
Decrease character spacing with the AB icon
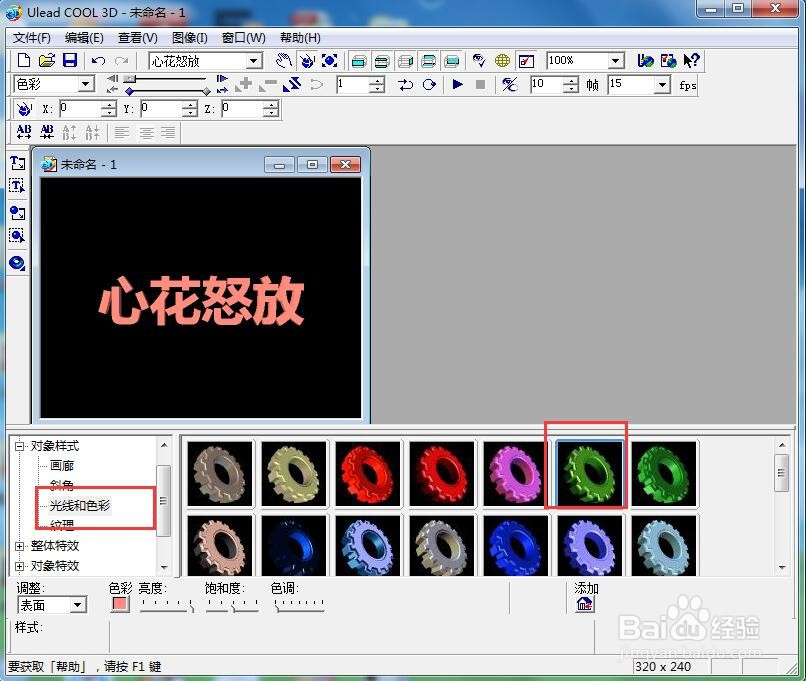coord(47,132)
